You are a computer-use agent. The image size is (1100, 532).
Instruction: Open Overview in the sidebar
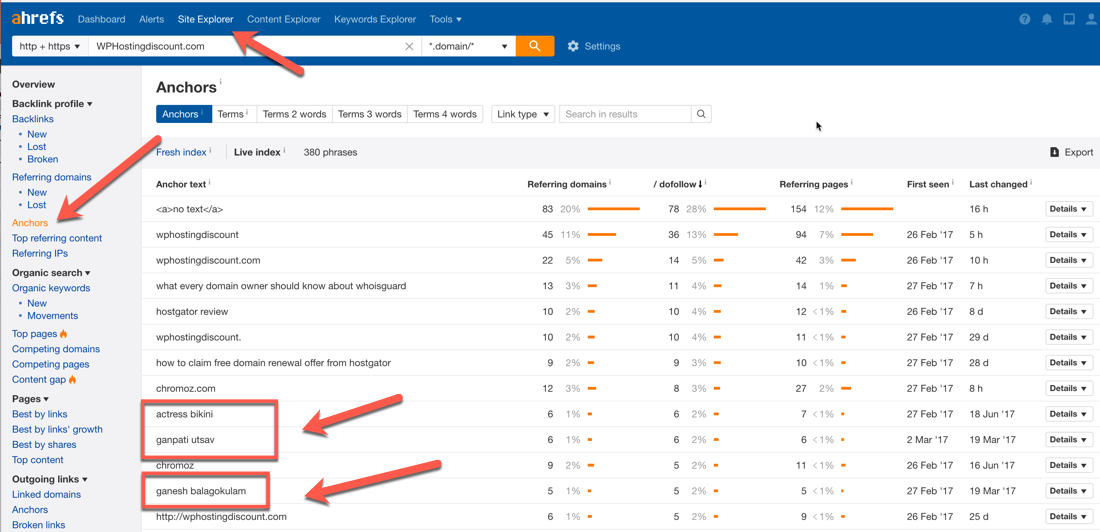point(33,84)
